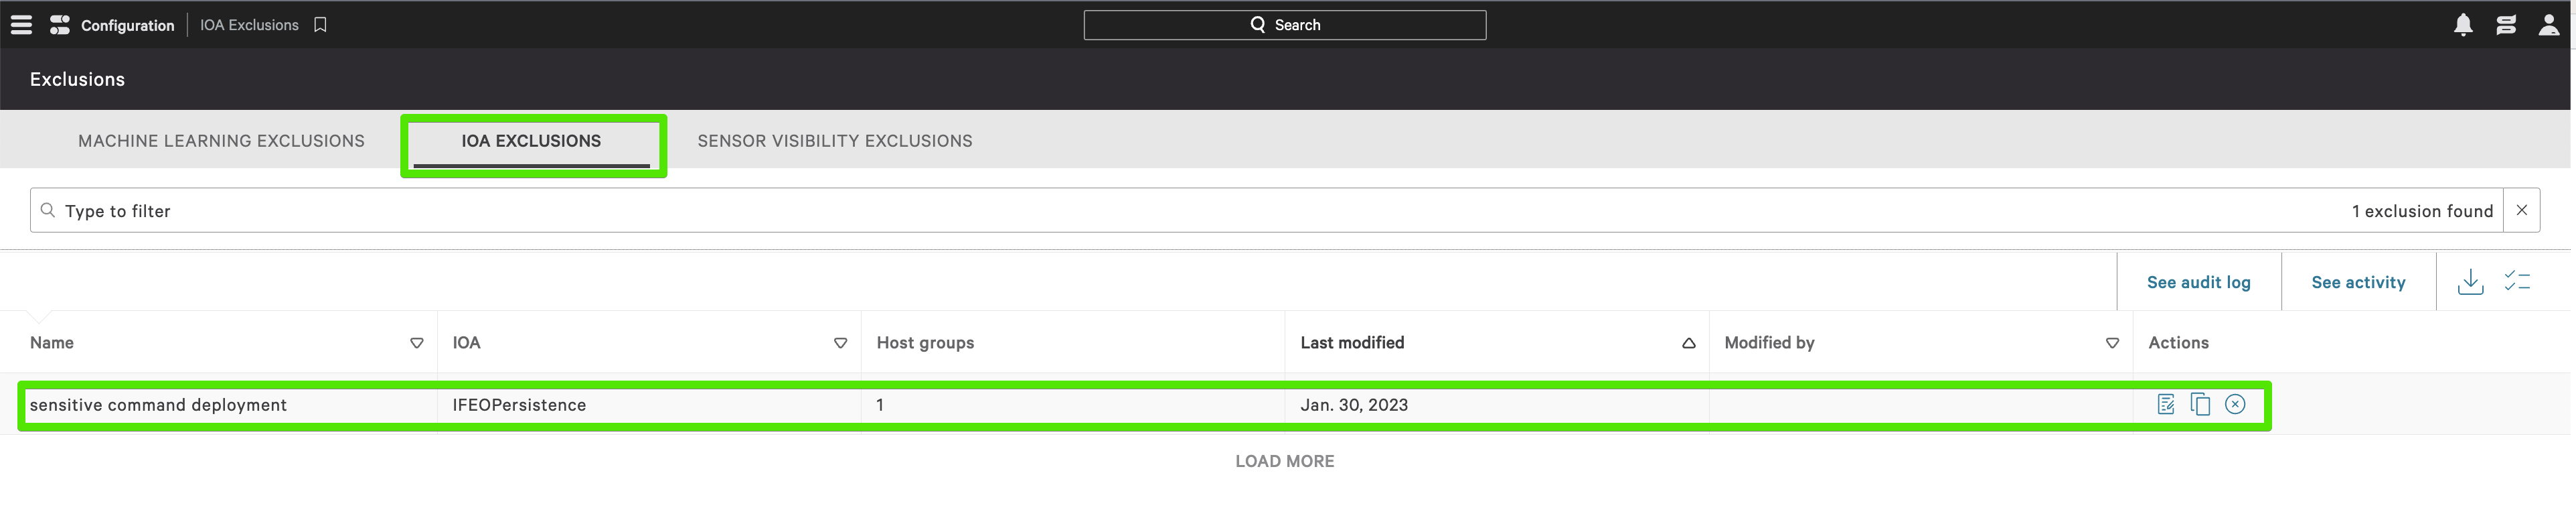Image resolution: width=2576 pixels, height=528 pixels.
Task: Click the IFEOPersistence cell
Action: (x=519, y=405)
